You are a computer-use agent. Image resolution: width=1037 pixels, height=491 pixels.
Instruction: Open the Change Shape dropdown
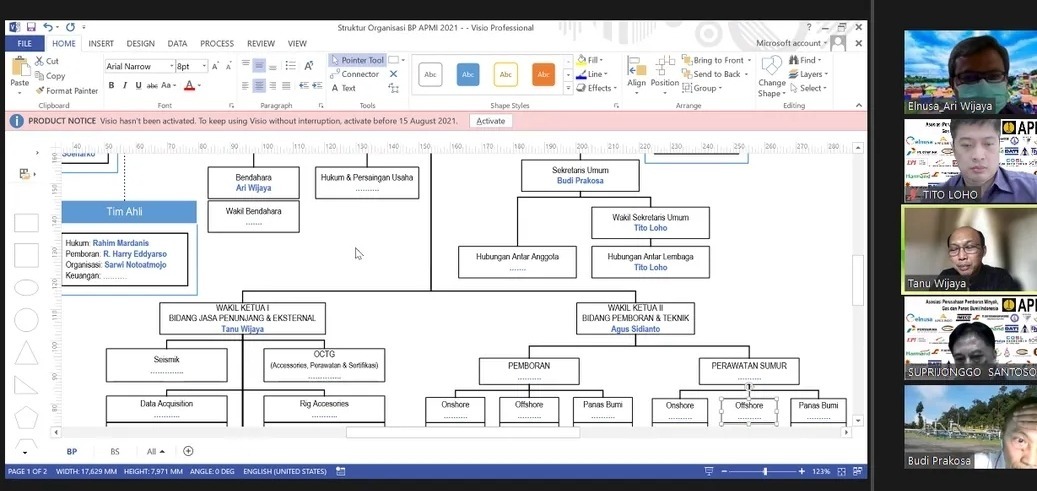click(771, 77)
